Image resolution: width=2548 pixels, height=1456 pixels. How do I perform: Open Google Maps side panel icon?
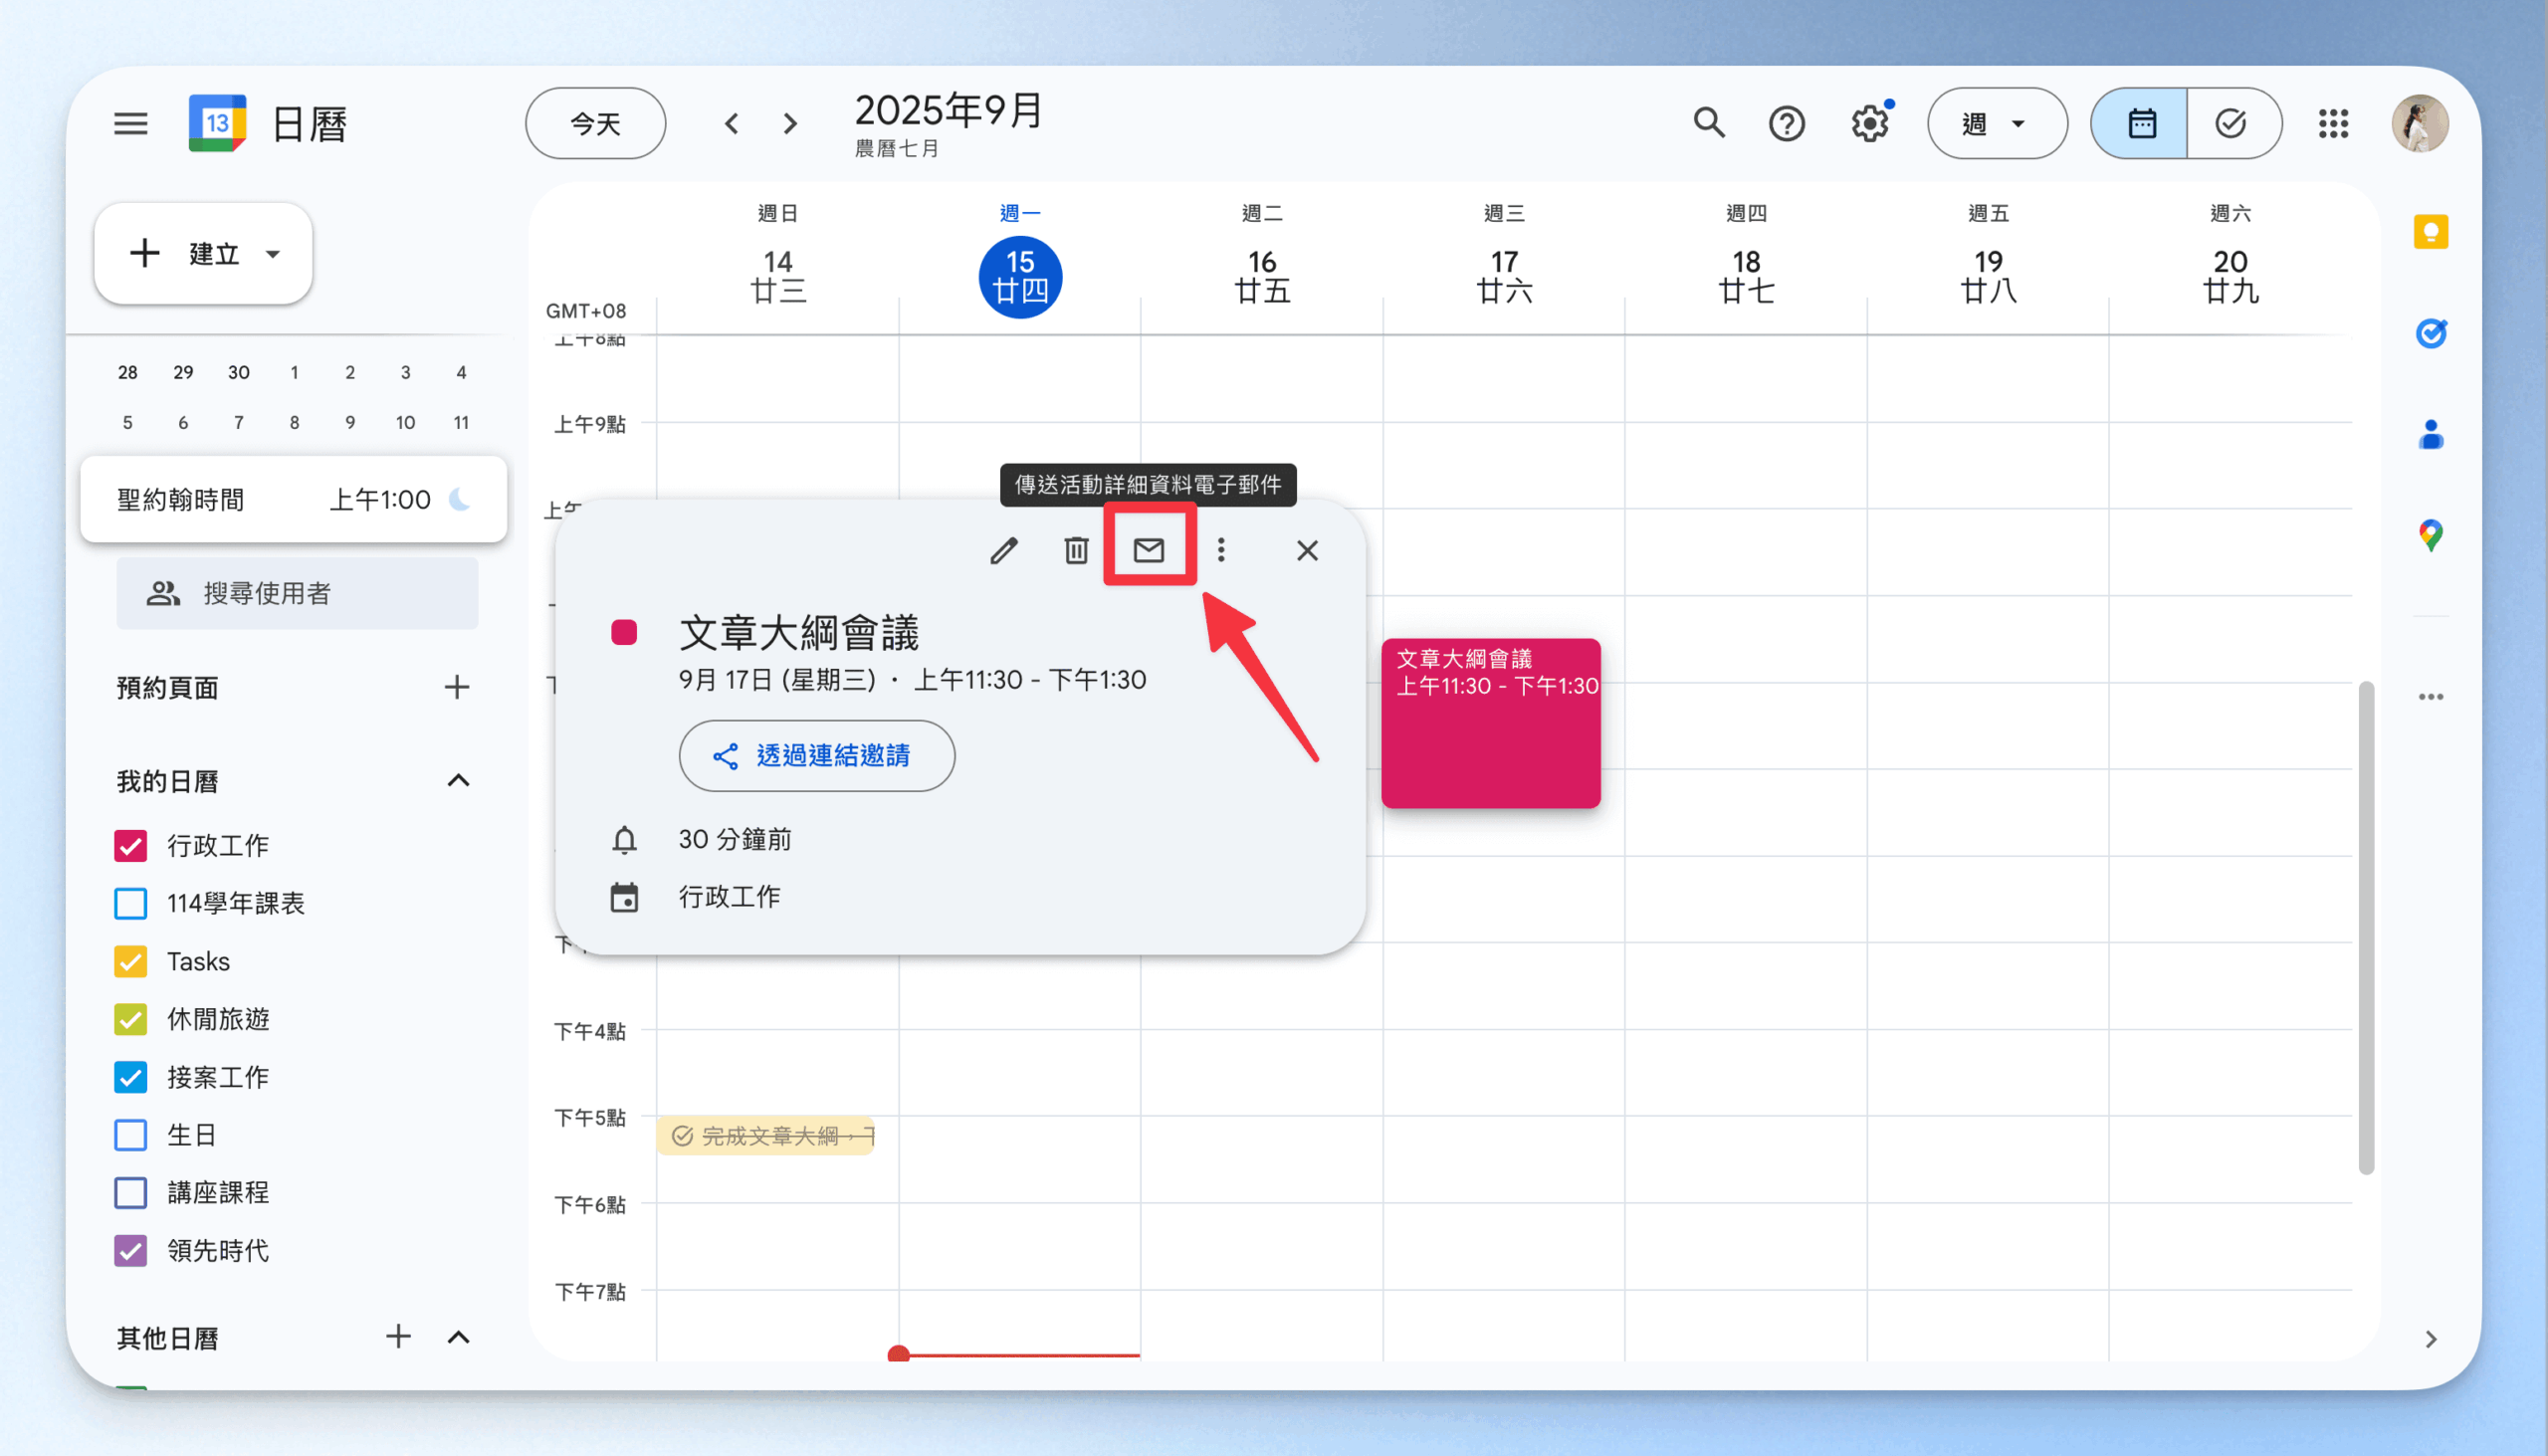click(x=2430, y=535)
